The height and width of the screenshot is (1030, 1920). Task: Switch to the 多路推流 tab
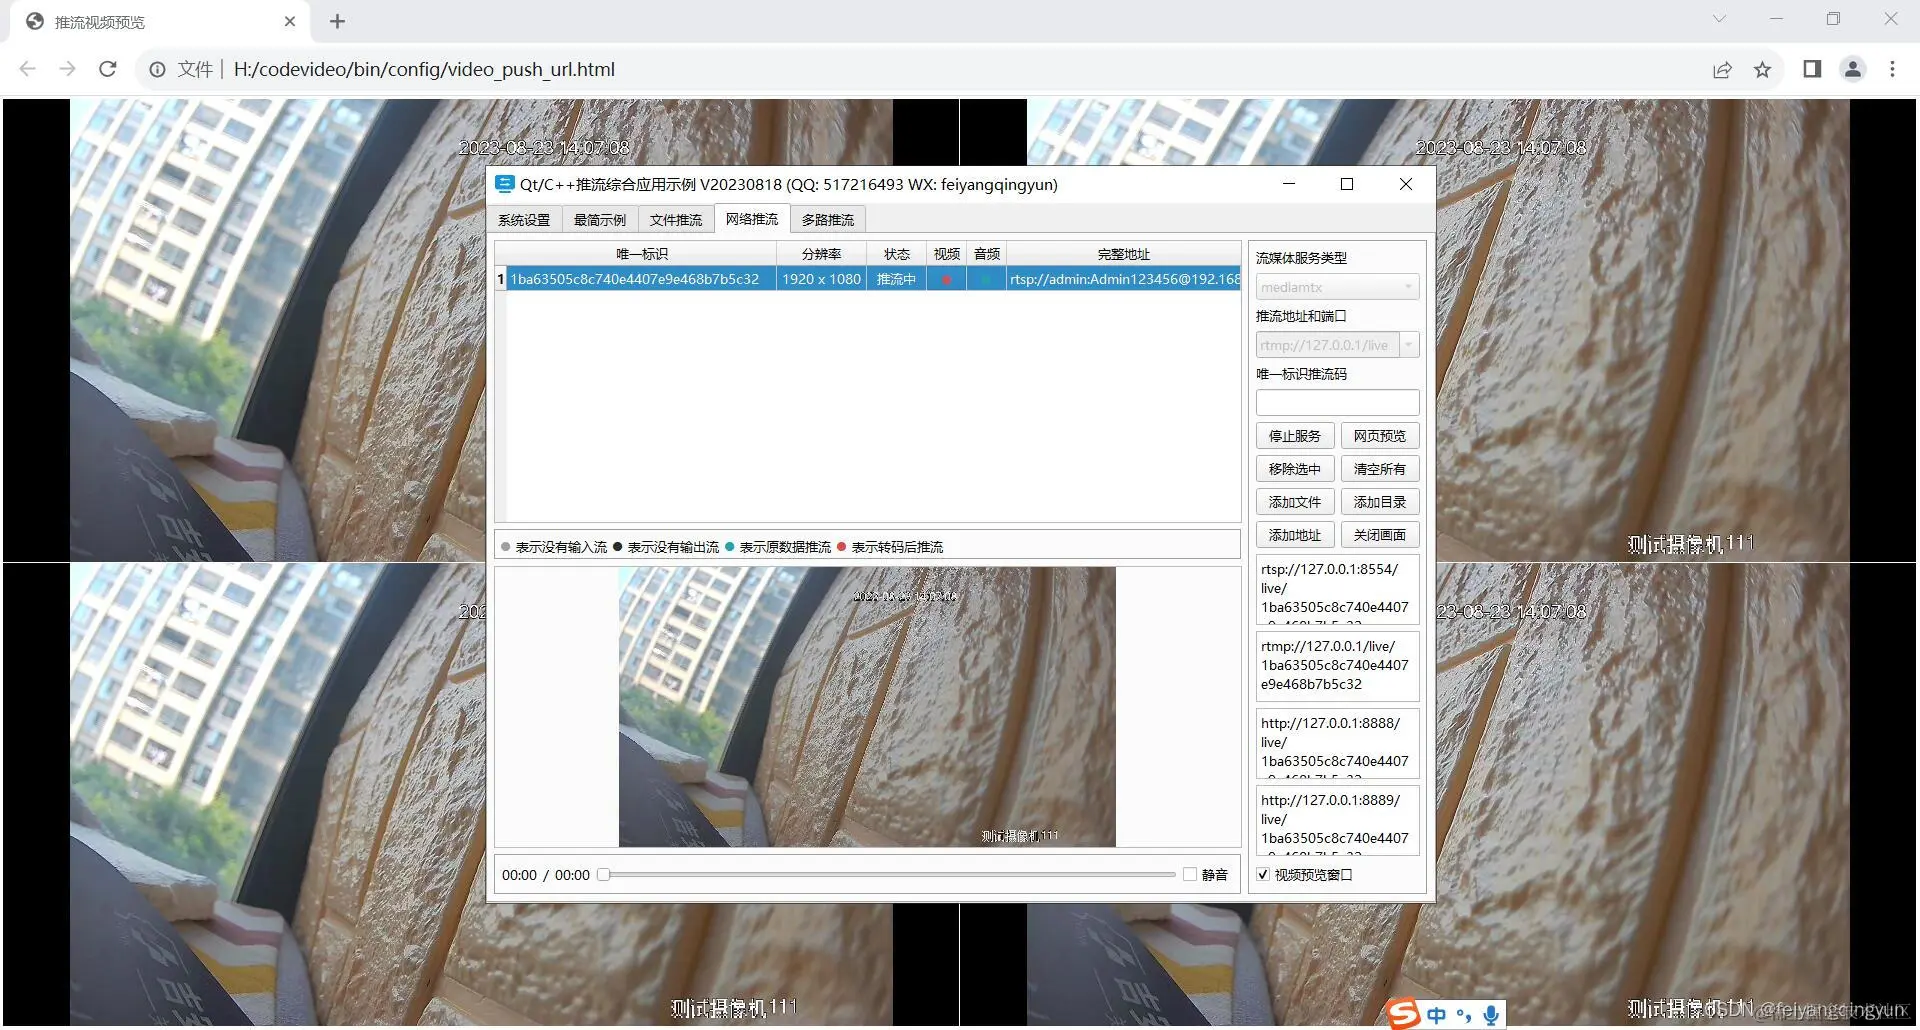click(828, 220)
